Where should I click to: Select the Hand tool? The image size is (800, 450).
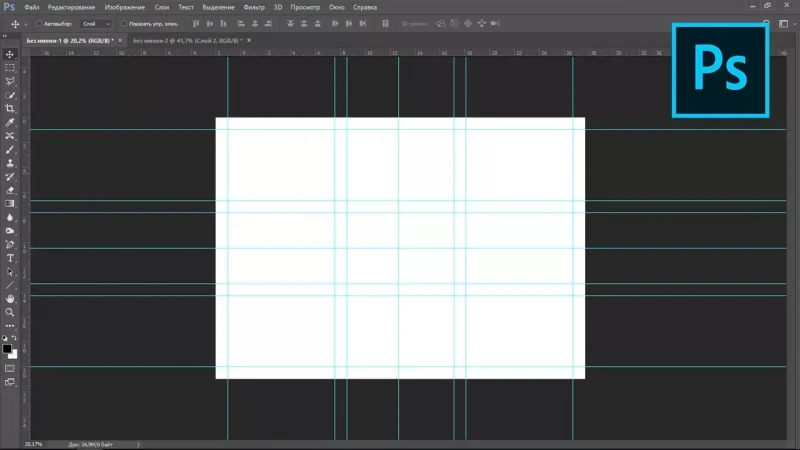(x=10, y=298)
